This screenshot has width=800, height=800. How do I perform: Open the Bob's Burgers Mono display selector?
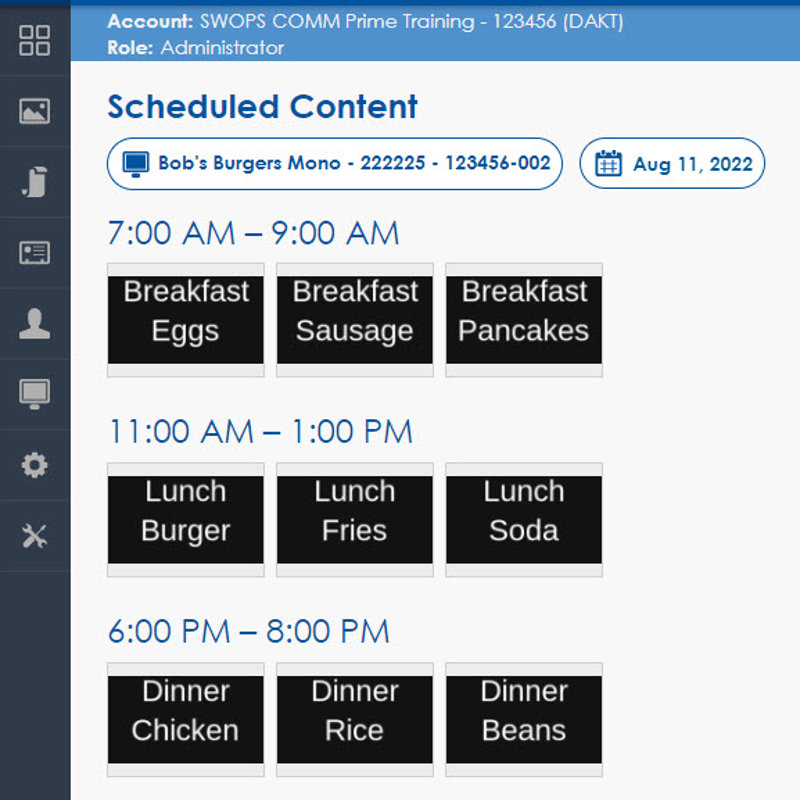[335, 163]
